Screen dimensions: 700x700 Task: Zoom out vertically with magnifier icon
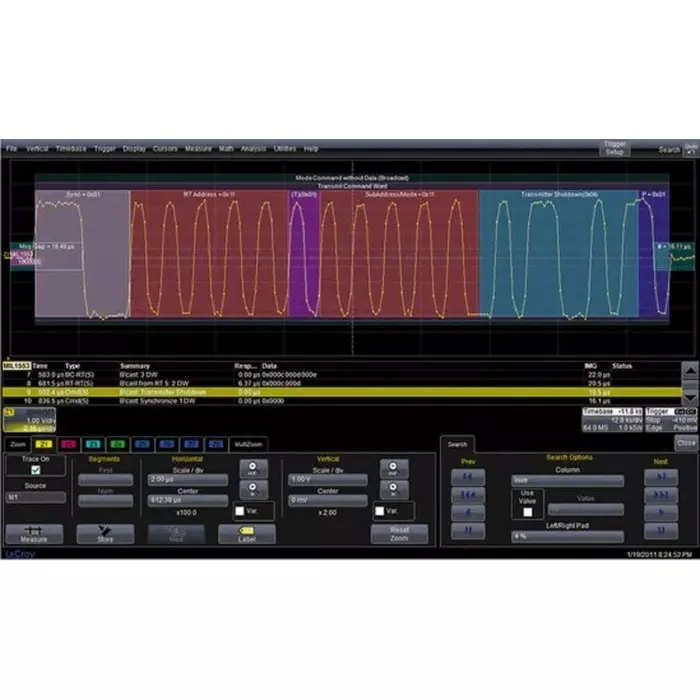393,468
